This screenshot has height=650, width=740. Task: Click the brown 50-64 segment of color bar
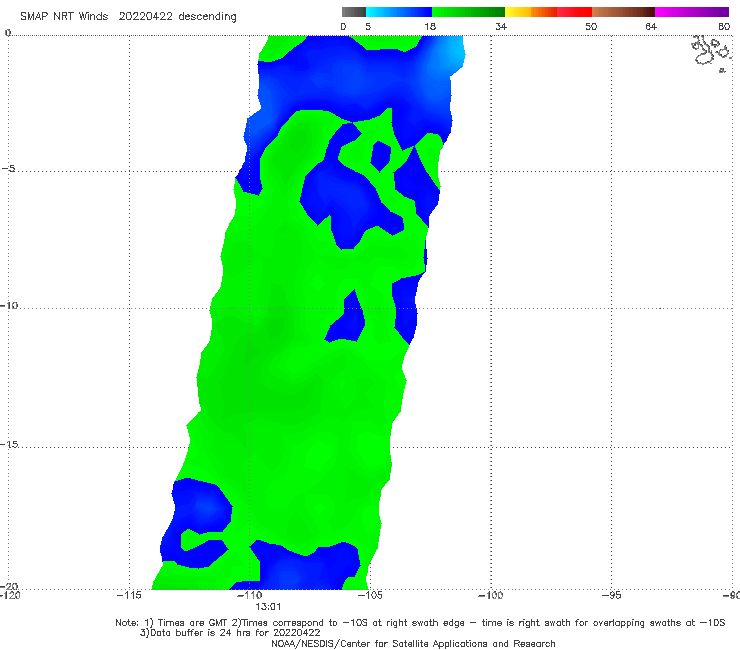623,12
